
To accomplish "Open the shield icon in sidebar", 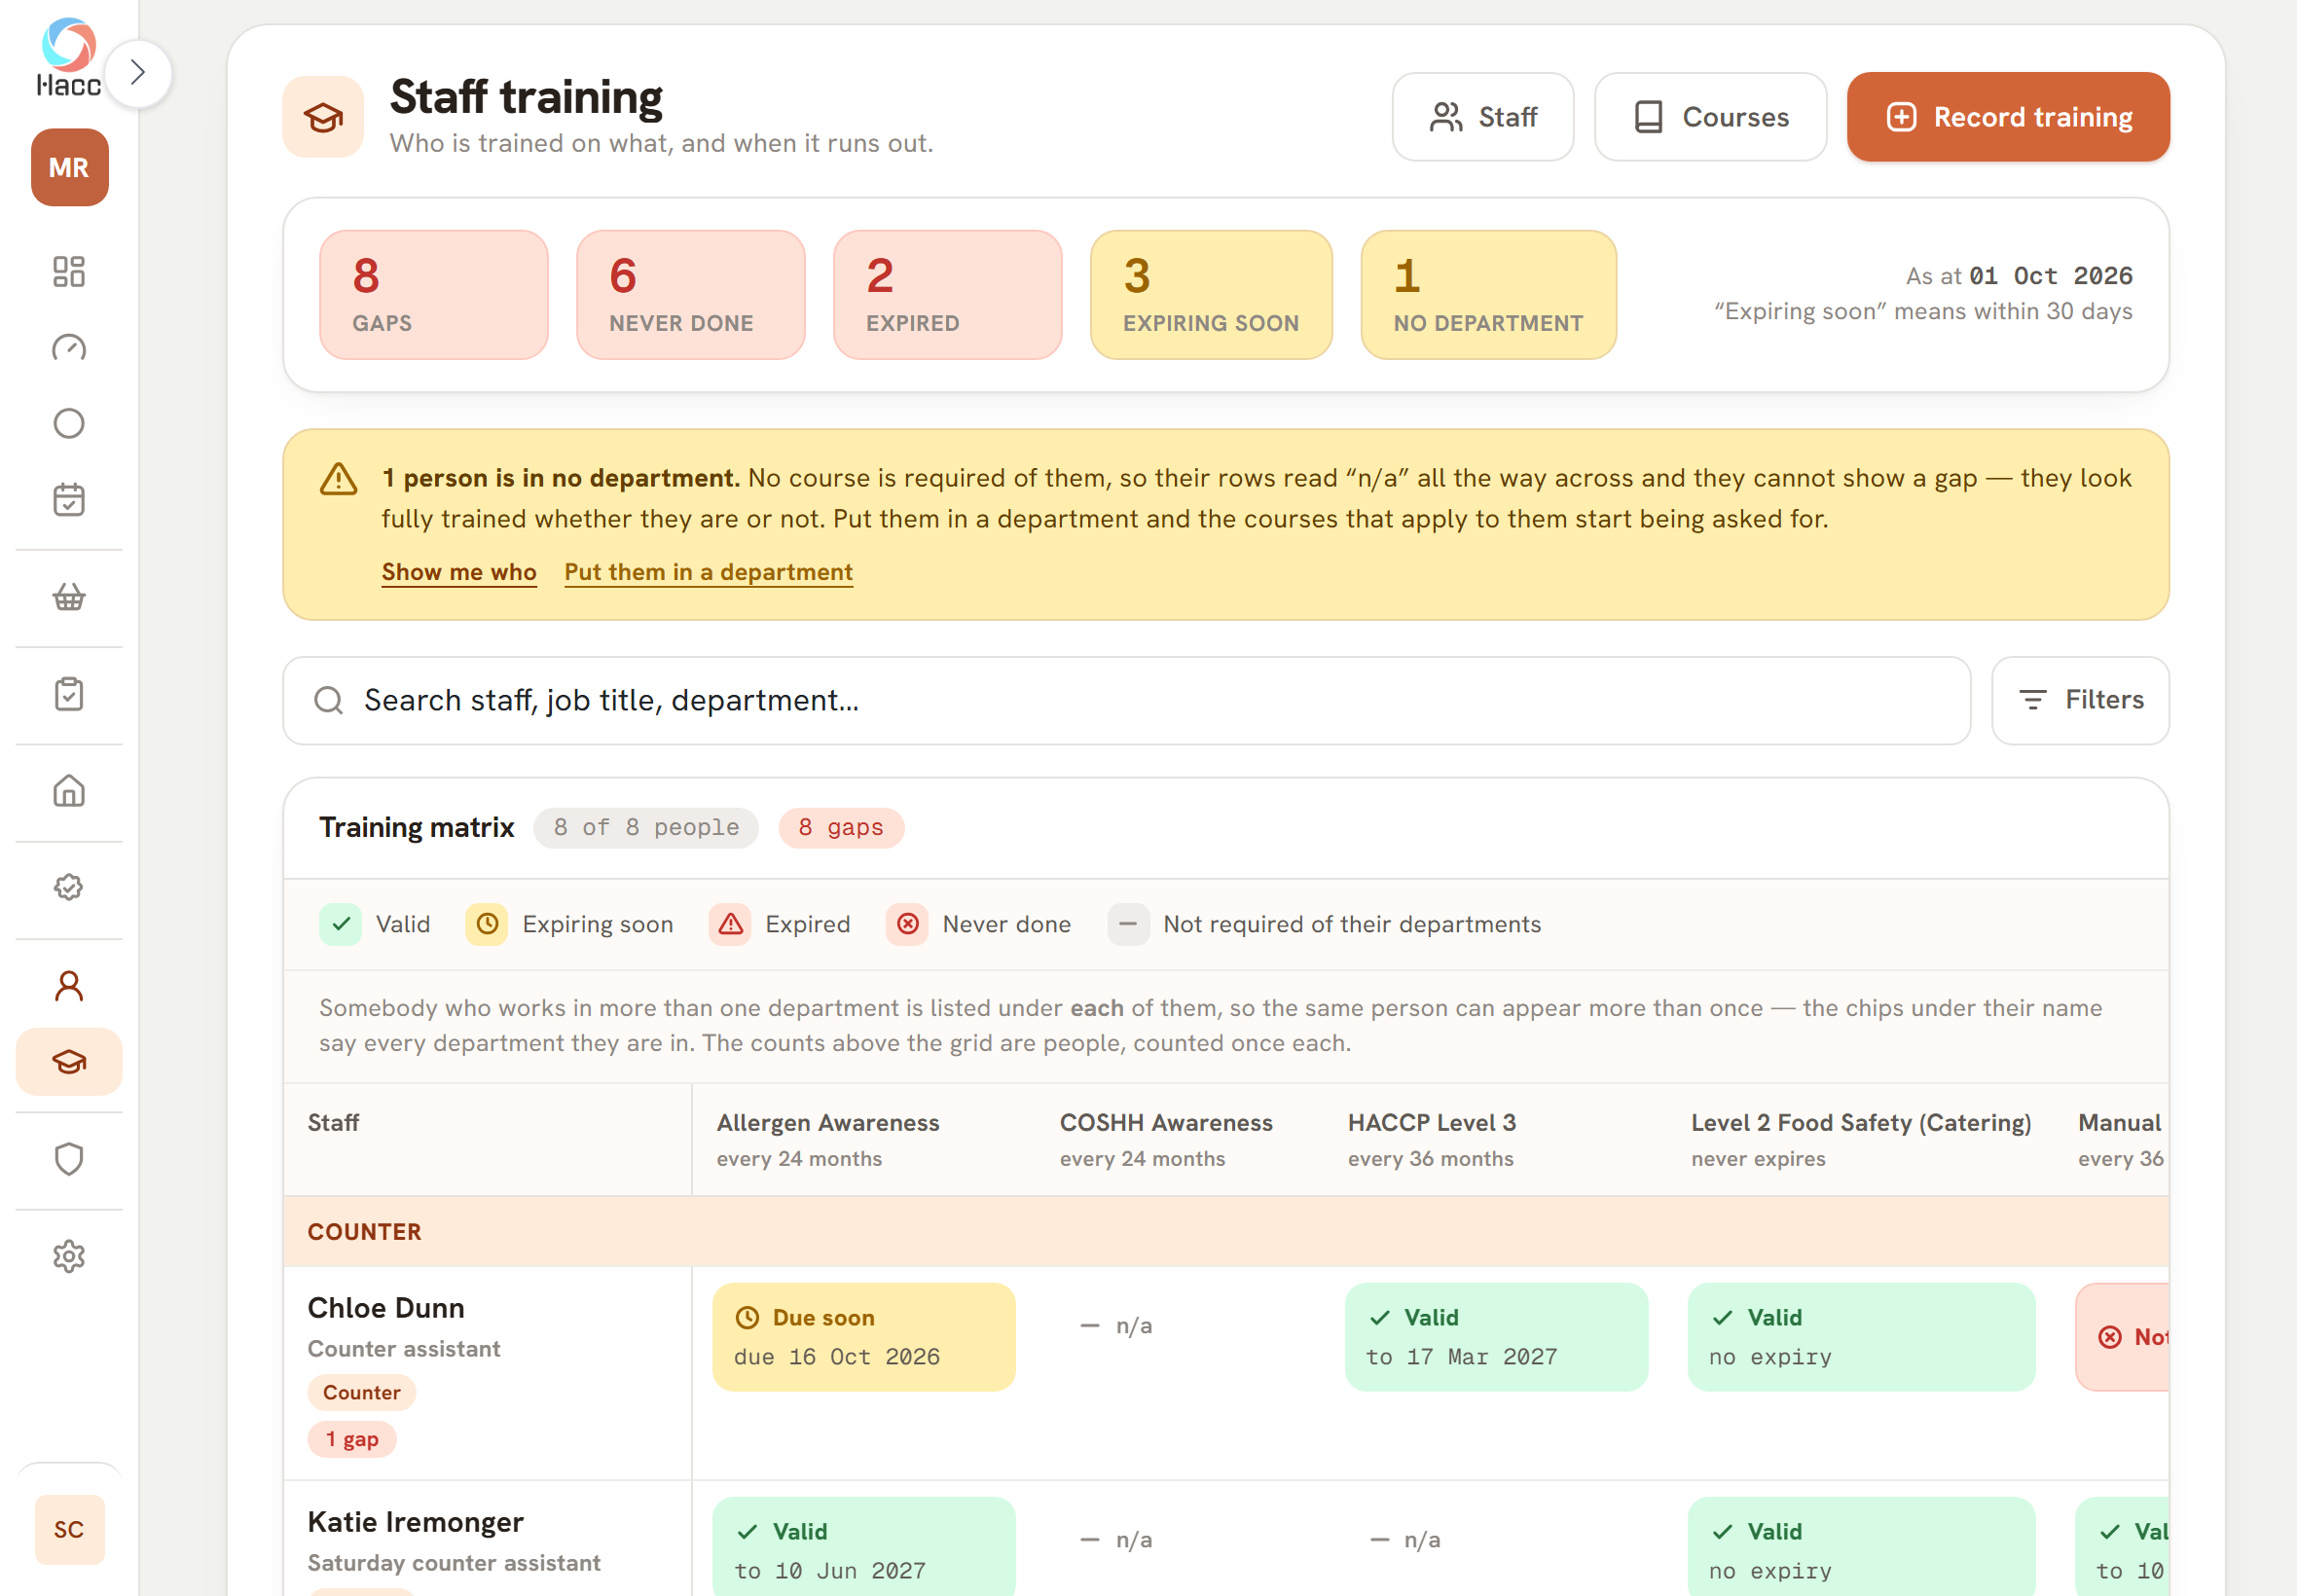I will click(x=69, y=1159).
